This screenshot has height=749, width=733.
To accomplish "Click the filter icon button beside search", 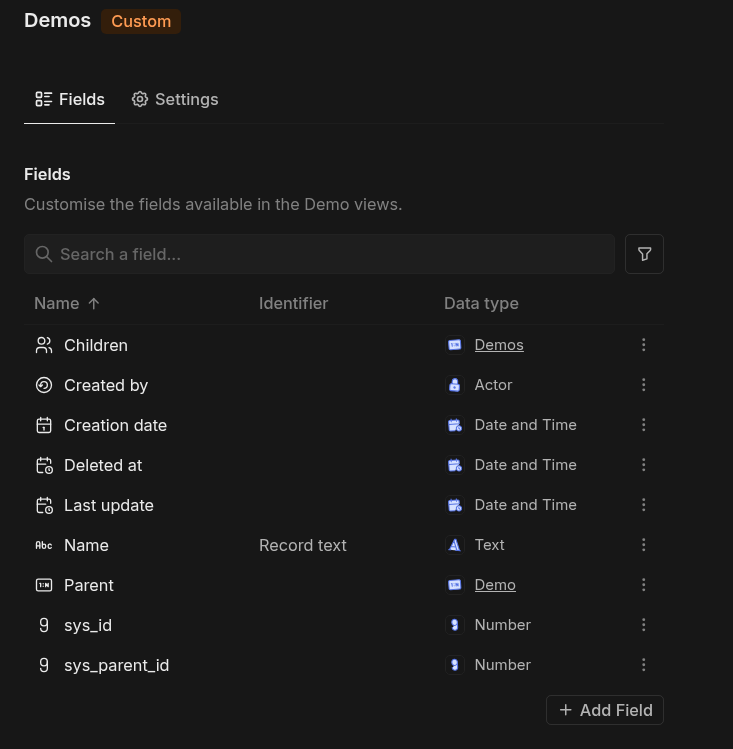I will [644, 254].
